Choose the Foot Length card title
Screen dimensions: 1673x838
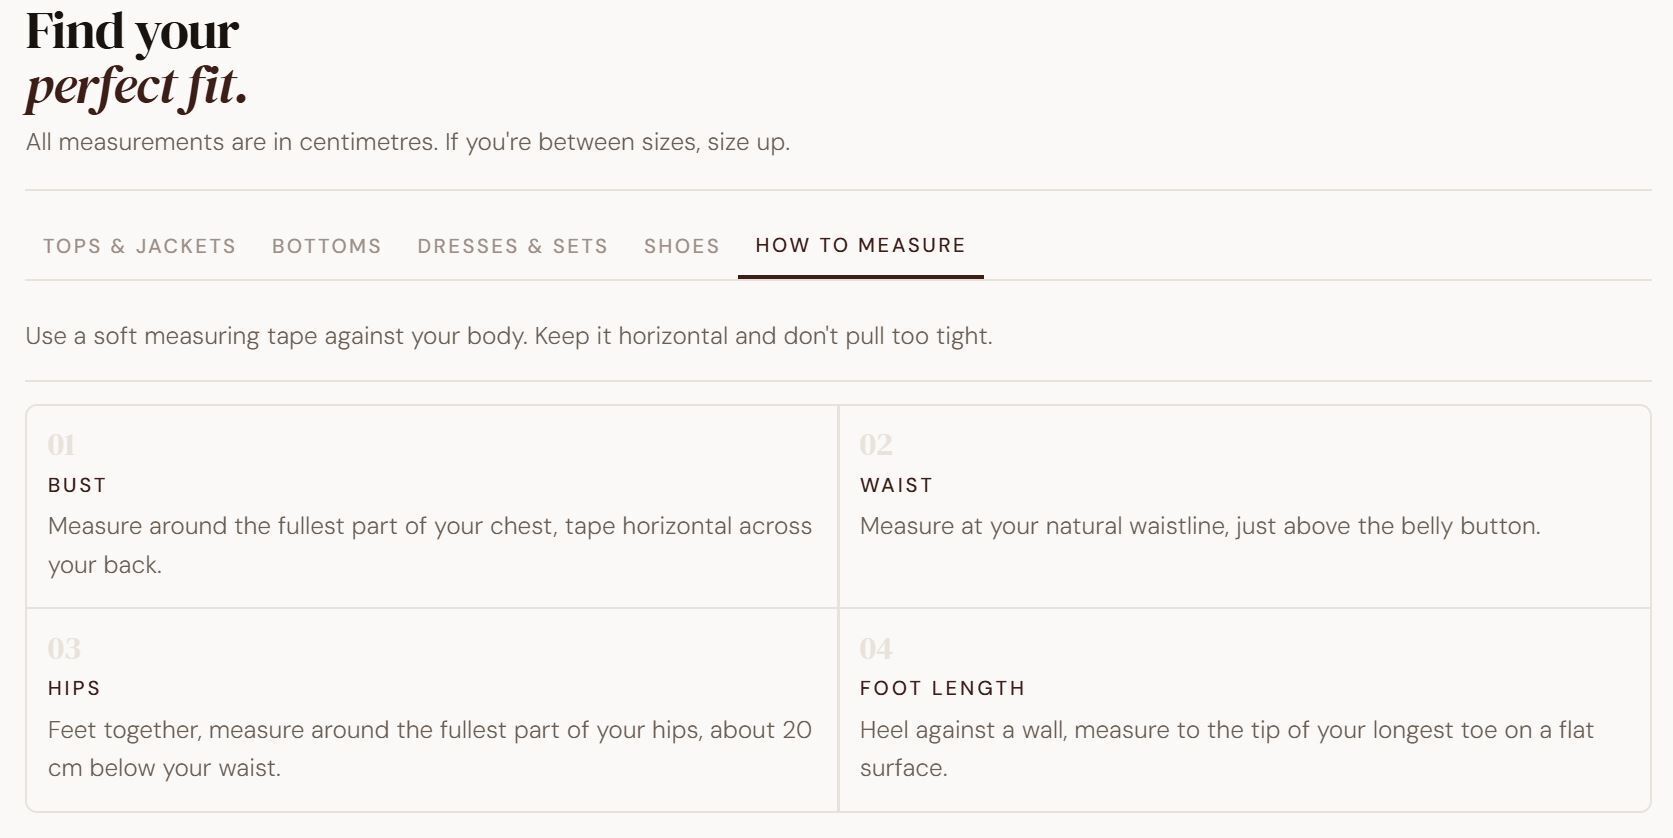[942, 688]
